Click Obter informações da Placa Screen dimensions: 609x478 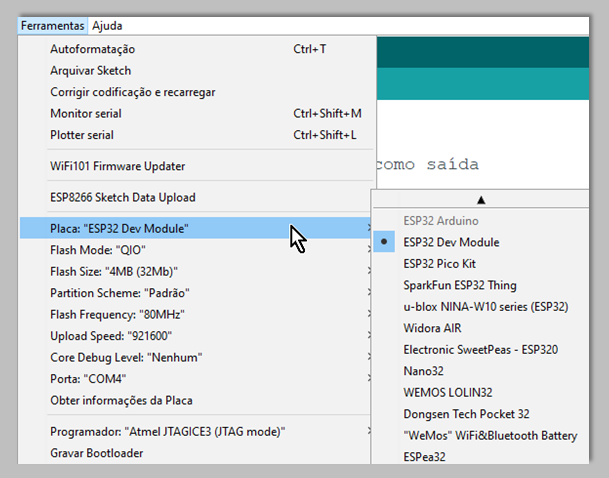click(x=121, y=401)
